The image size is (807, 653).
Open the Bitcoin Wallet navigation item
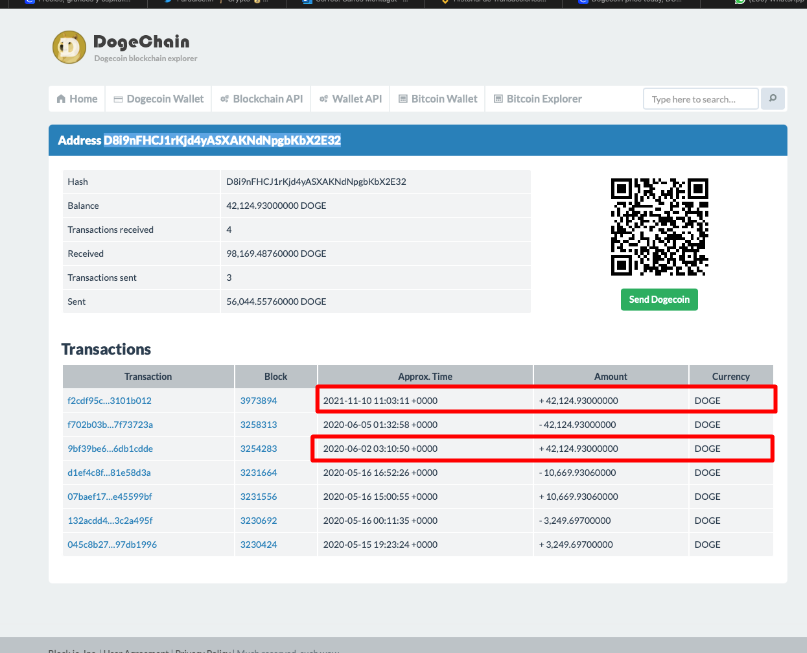tap(438, 99)
